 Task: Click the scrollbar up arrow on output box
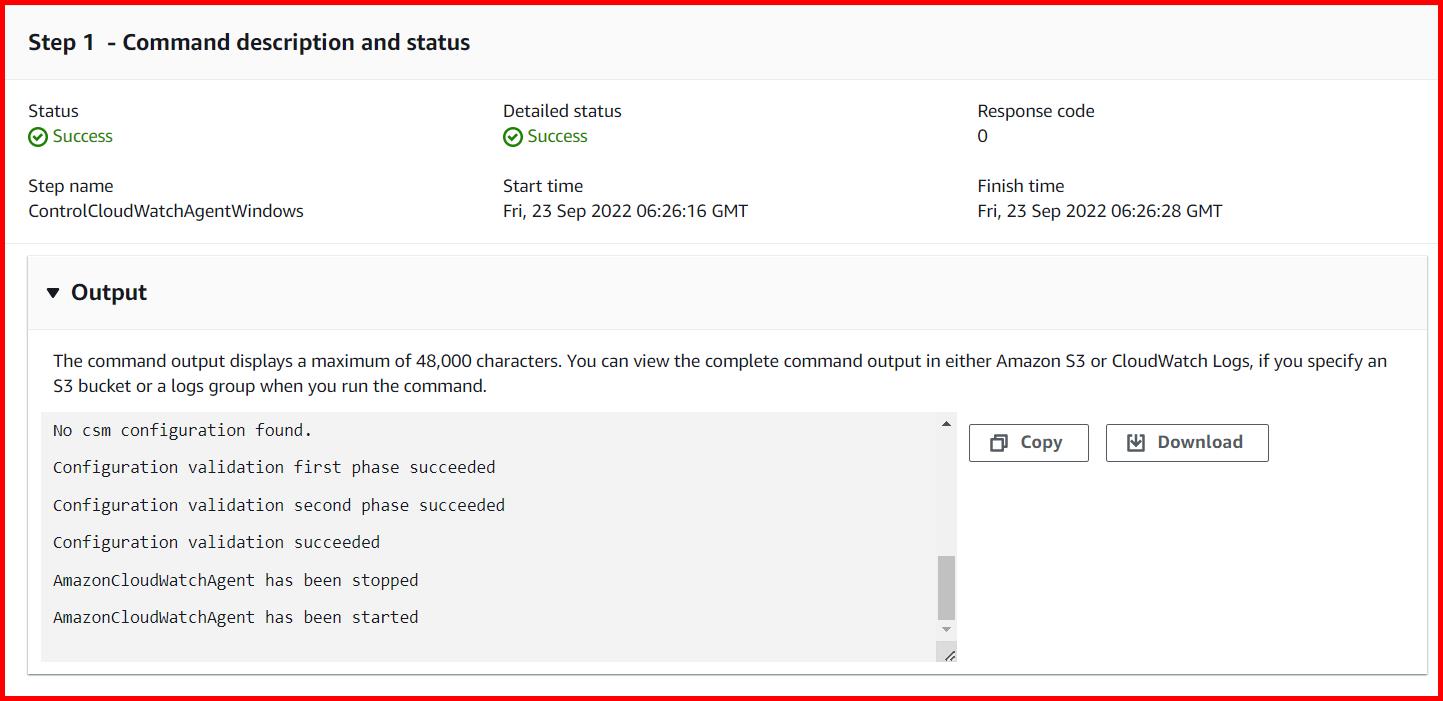tap(944, 423)
